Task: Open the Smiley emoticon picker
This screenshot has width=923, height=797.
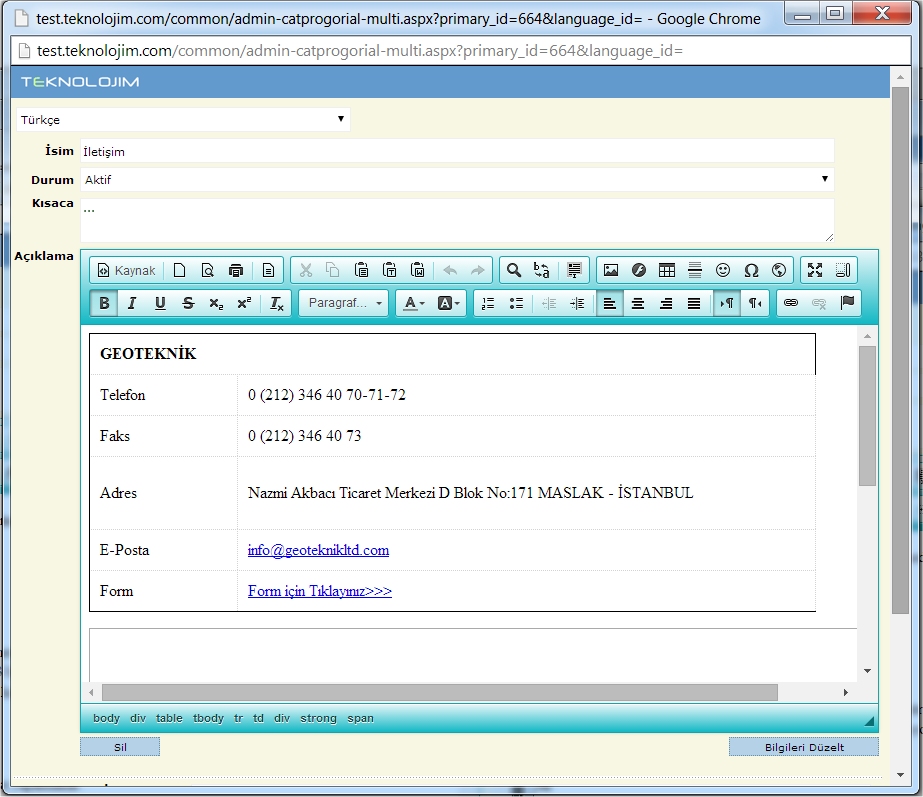Action: coord(723,270)
